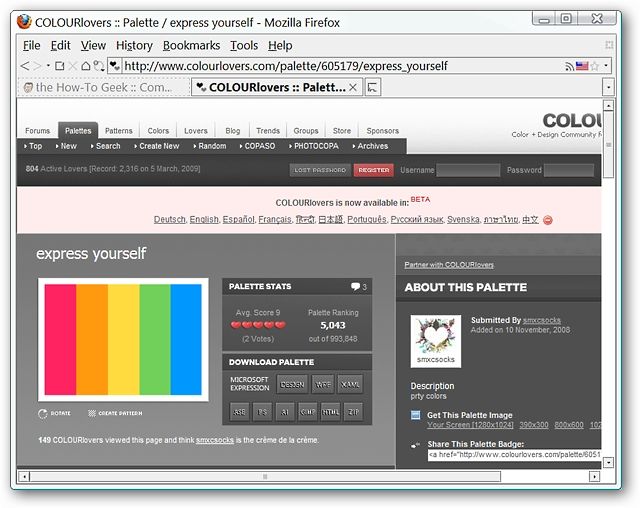This screenshot has height=508, width=640.
Task: Click the red Register button
Action: [374, 170]
